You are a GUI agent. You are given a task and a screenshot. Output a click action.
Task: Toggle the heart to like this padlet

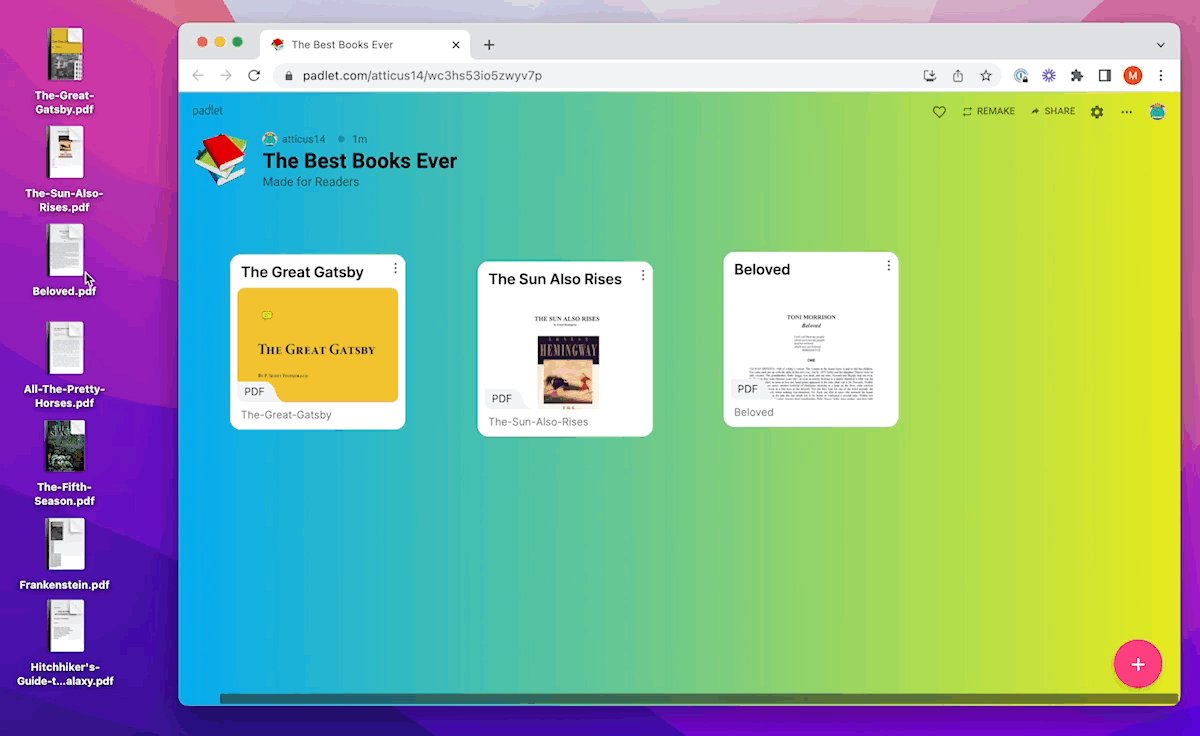(x=939, y=111)
